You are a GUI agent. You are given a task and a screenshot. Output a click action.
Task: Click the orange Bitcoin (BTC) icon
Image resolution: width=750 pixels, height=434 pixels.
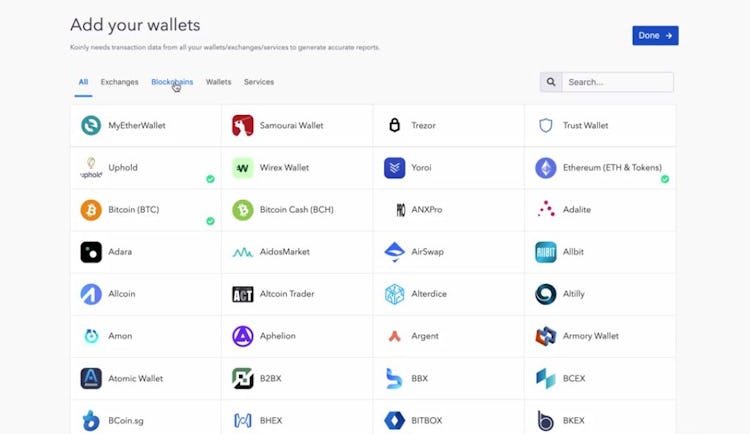coord(91,210)
